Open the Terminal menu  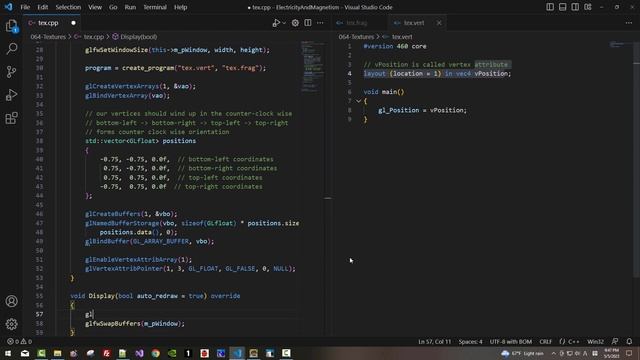pyautogui.click(x=155, y=7)
